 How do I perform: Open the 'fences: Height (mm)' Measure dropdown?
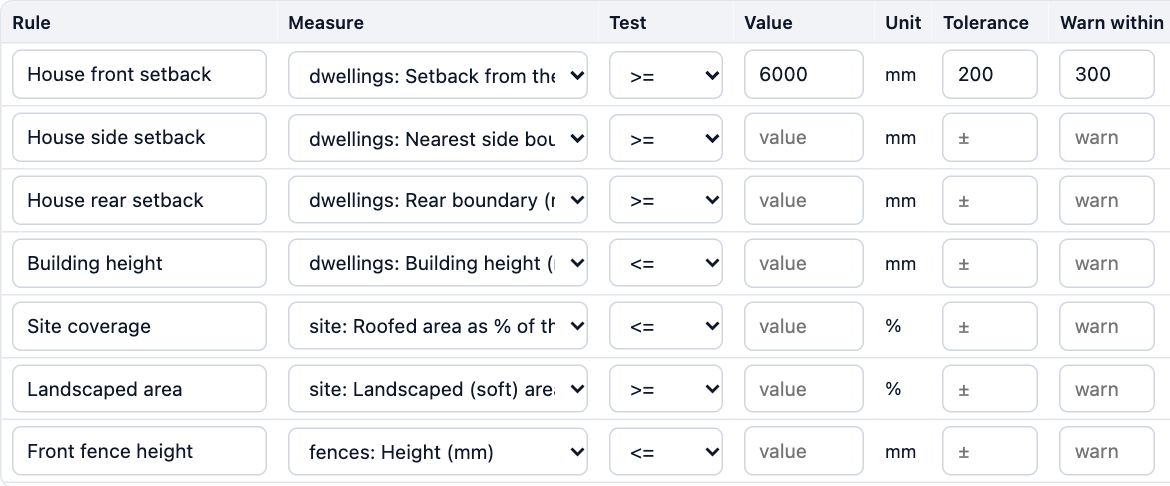coord(438,452)
